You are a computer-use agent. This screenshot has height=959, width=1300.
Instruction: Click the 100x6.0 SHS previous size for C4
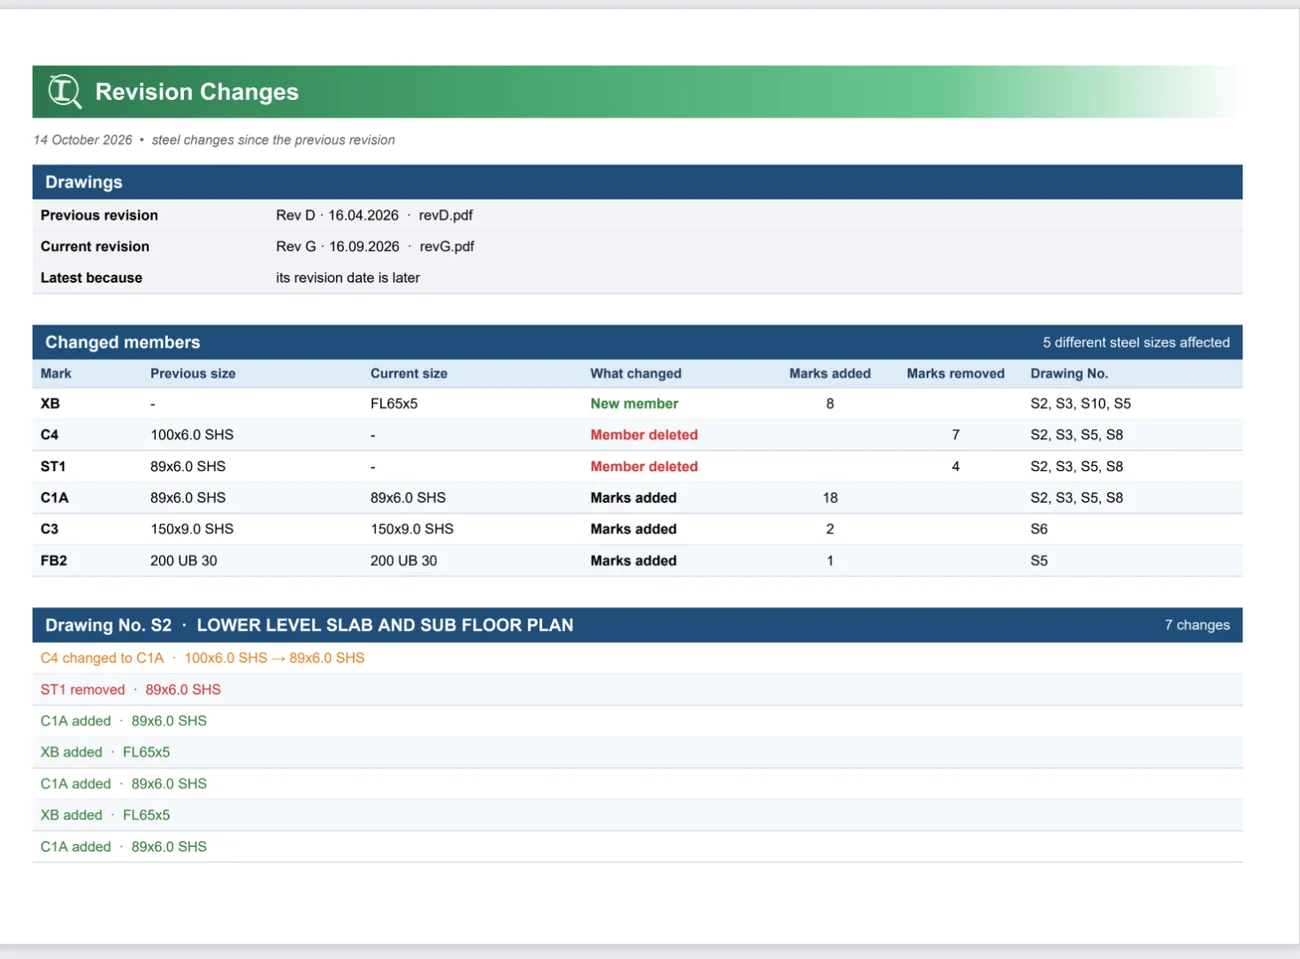pyautogui.click(x=192, y=435)
